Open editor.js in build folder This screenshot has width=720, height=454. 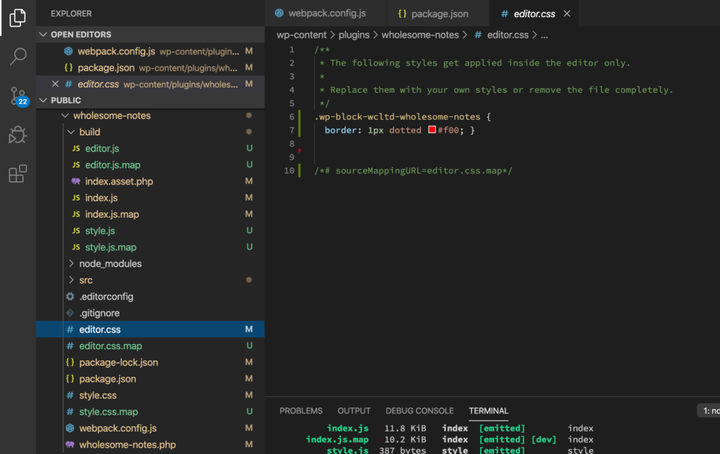pyautogui.click(x=150, y=148)
